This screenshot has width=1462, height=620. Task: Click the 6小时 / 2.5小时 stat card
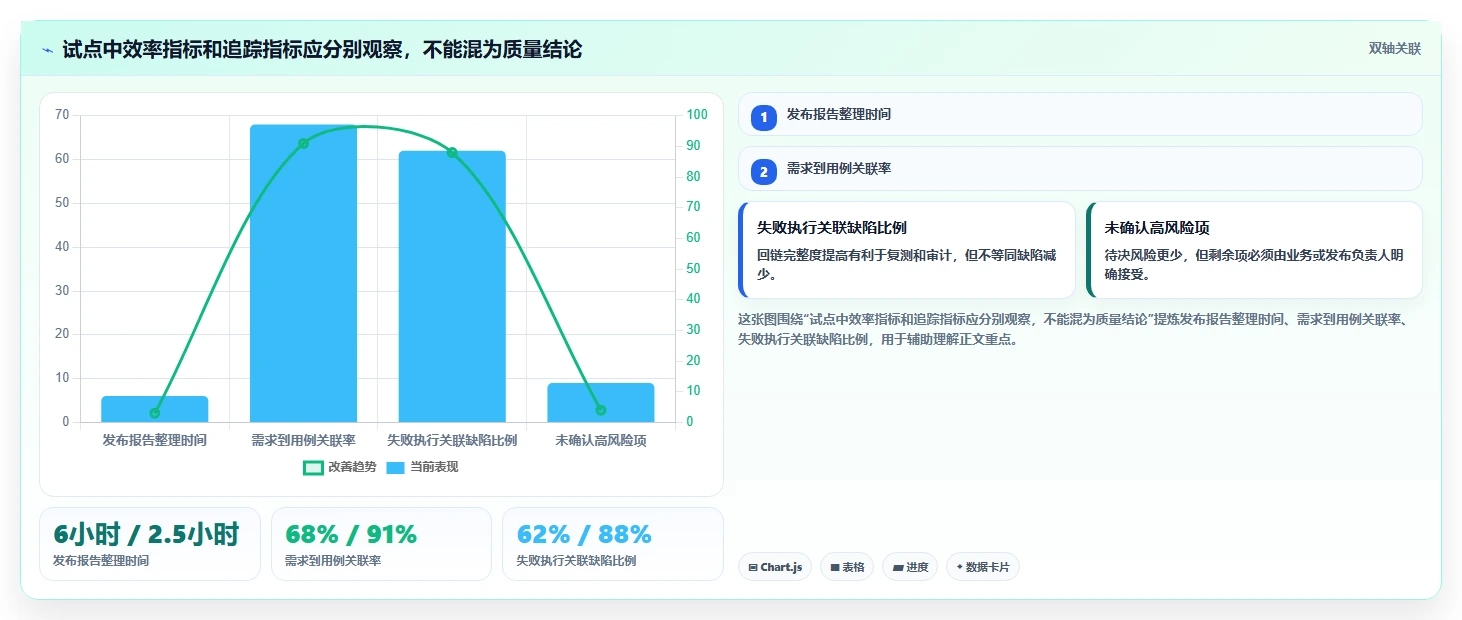(150, 544)
